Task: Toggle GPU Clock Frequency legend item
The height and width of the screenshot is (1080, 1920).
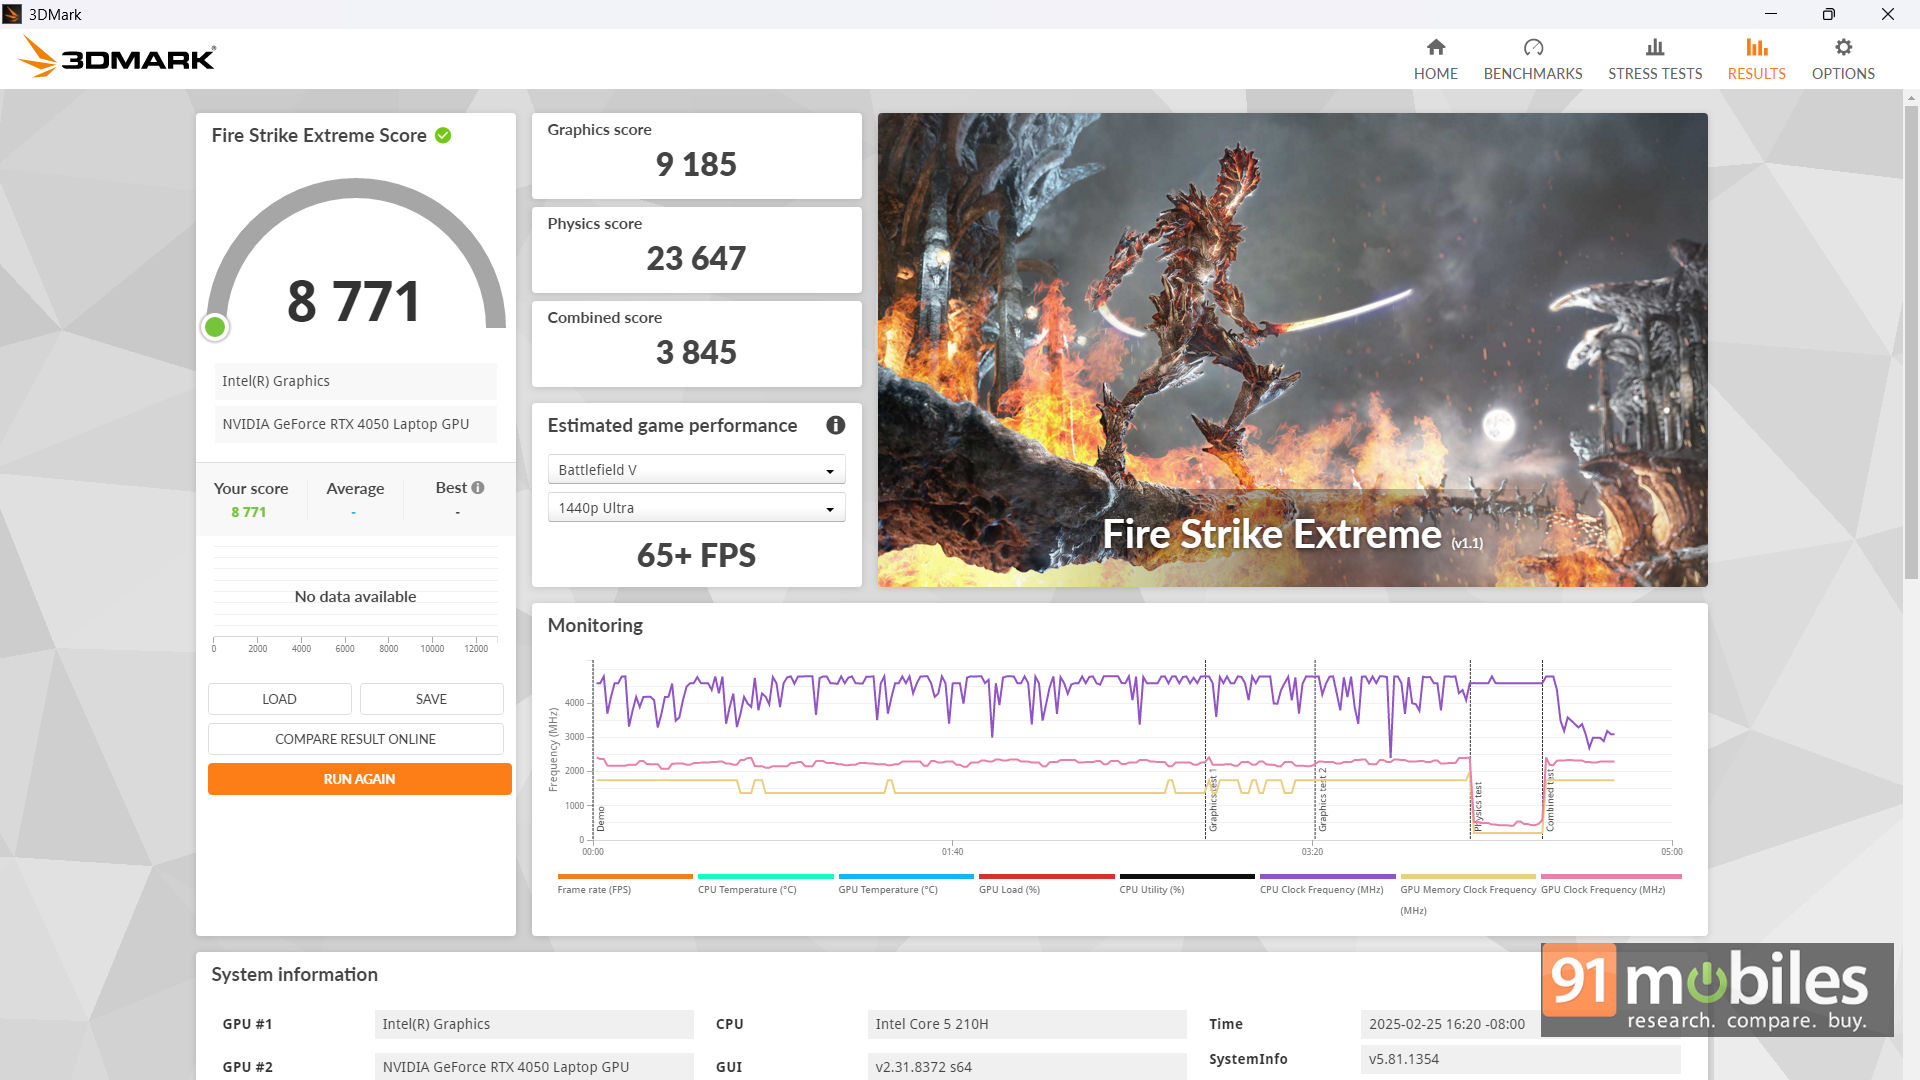Action: tap(1610, 884)
